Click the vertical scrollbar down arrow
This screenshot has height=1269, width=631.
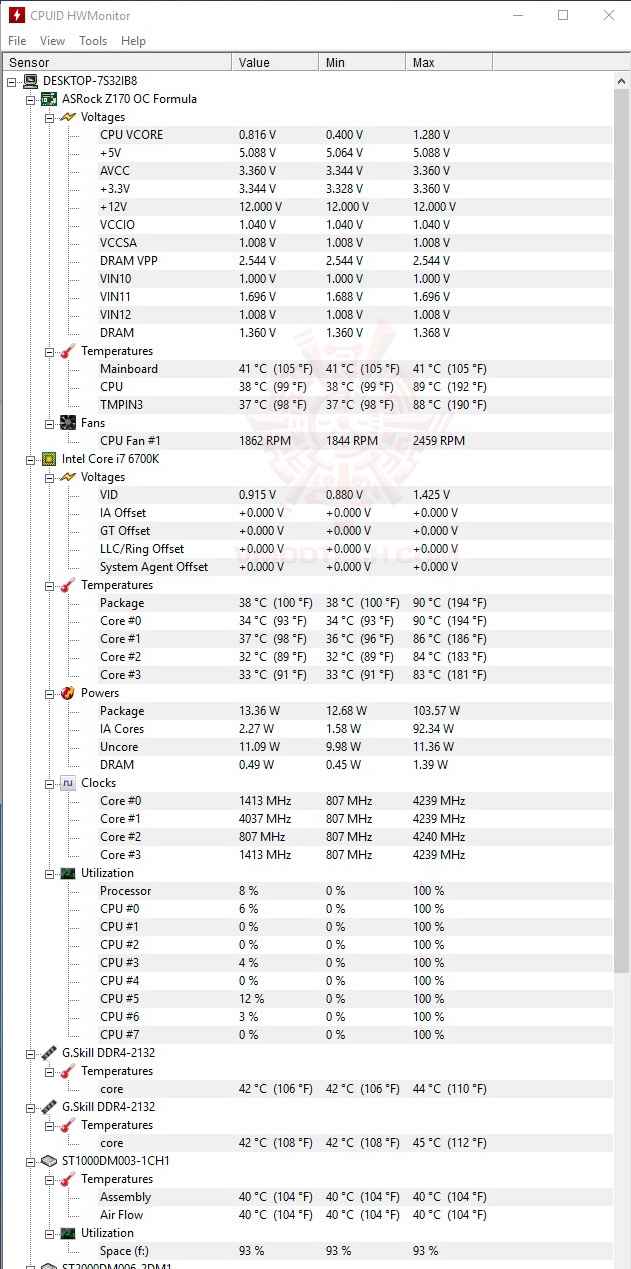[x=622, y=1260]
